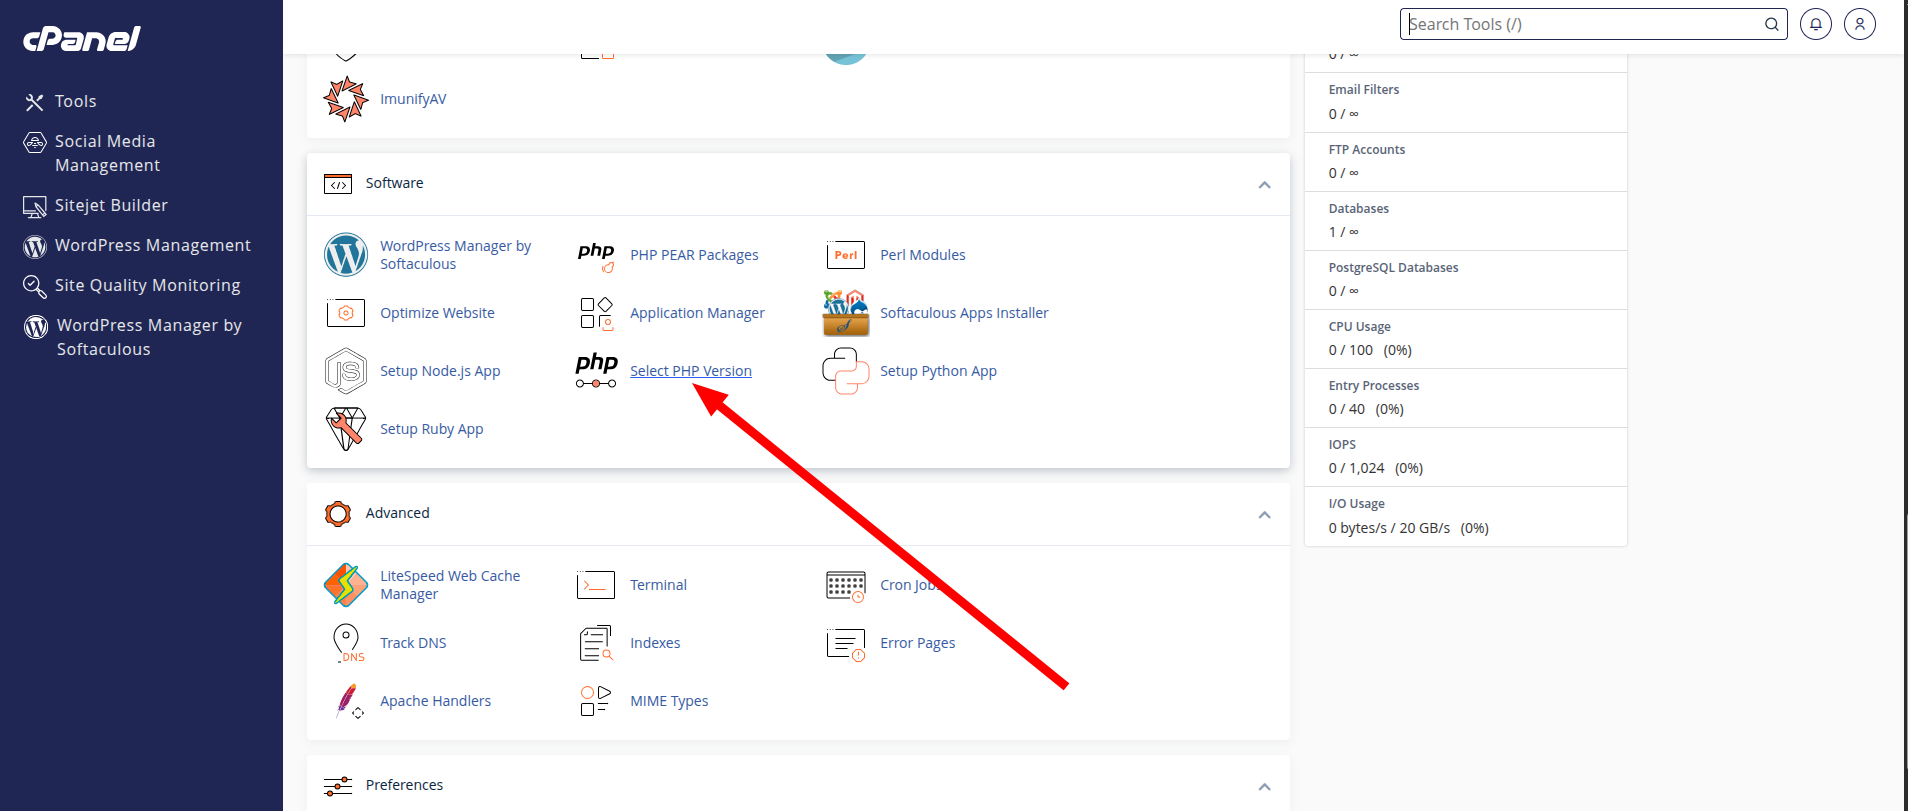Open the Track DNS link
Image resolution: width=1908 pixels, height=811 pixels.
point(413,643)
